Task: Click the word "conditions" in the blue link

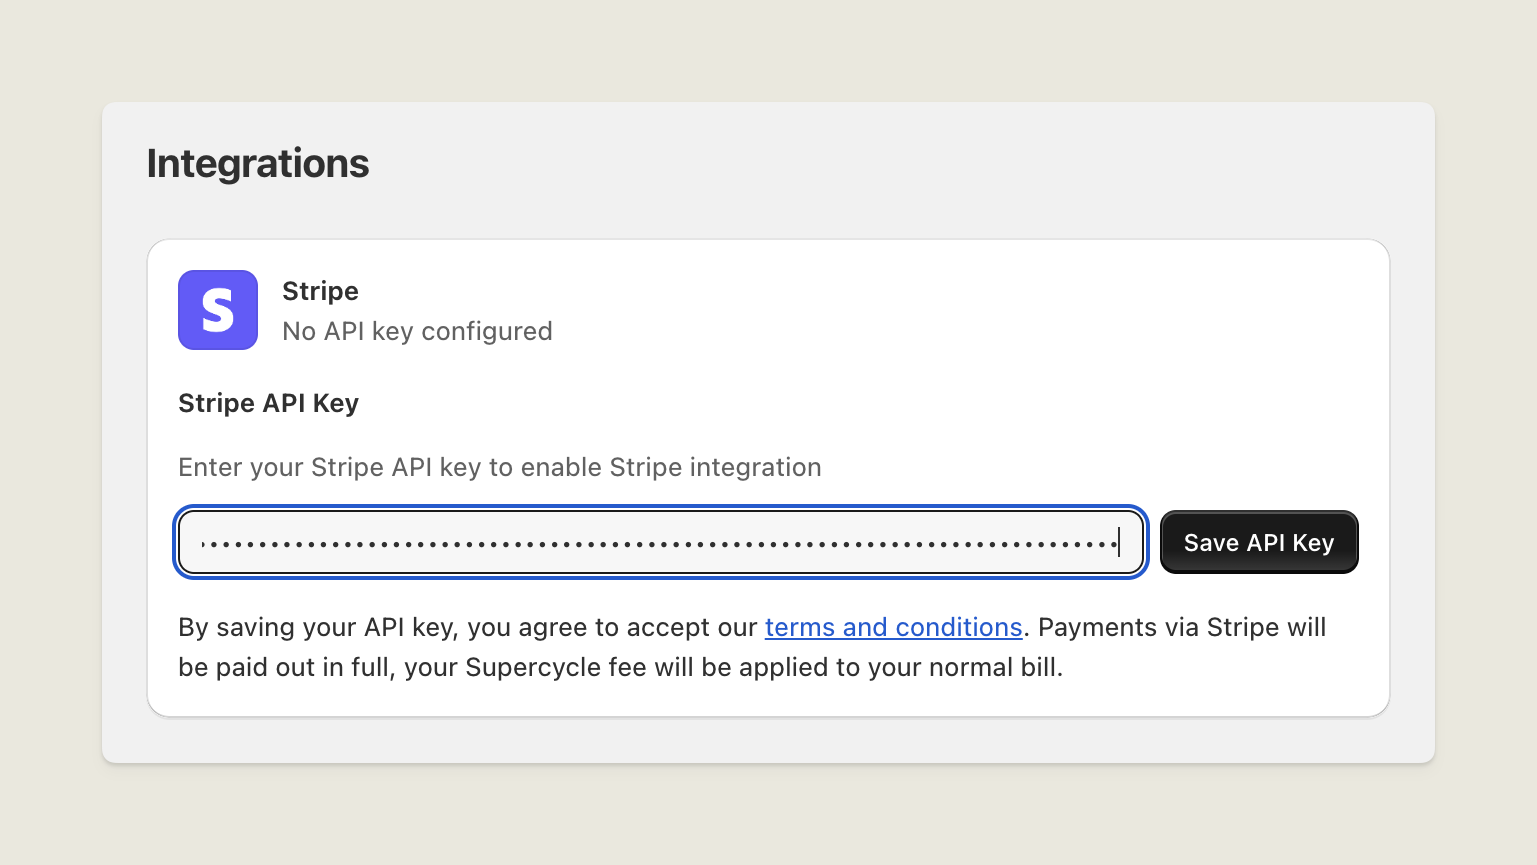Action: coord(959,627)
